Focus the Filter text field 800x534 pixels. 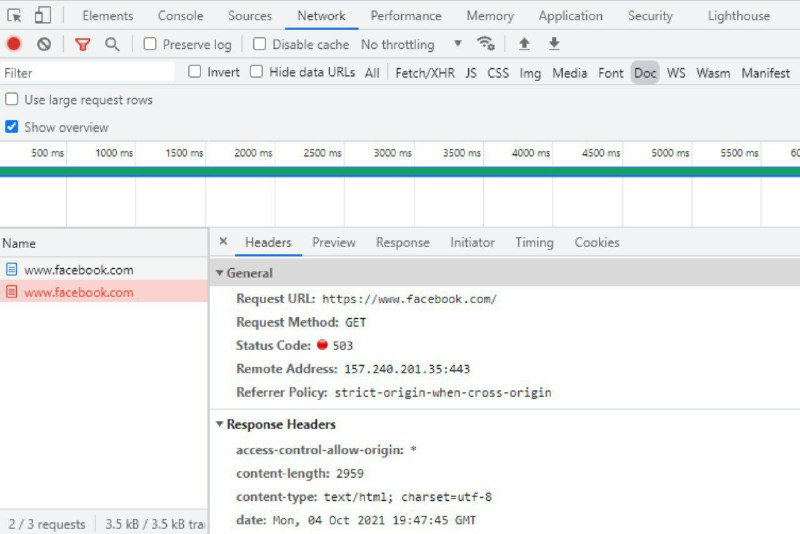point(87,72)
